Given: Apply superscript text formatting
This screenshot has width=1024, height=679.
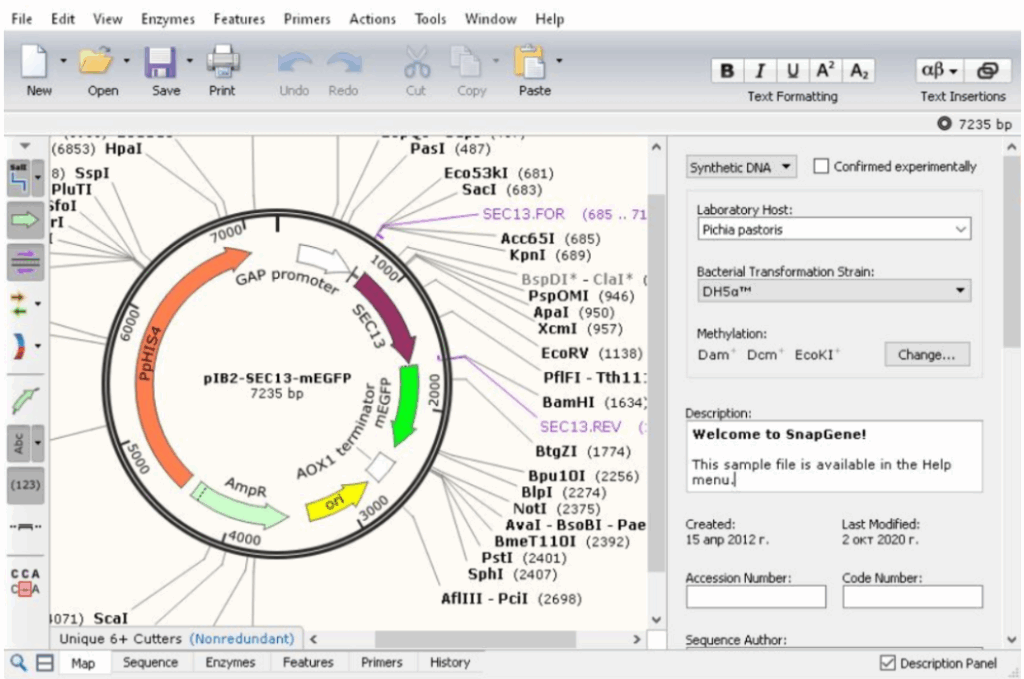Looking at the screenshot, I should click(825, 71).
